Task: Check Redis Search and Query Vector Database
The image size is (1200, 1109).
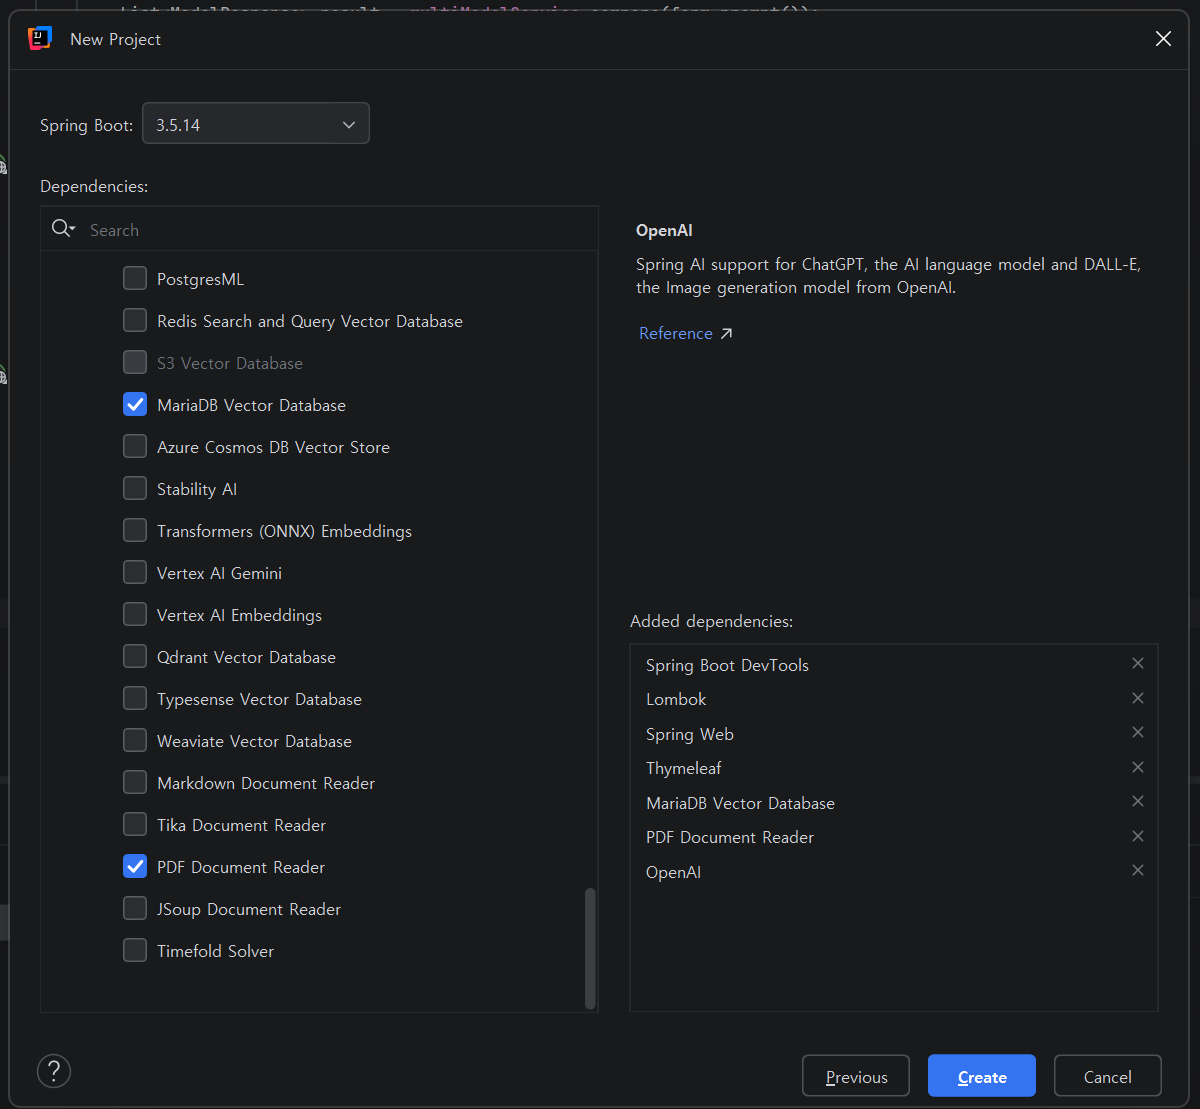Action: [x=135, y=321]
